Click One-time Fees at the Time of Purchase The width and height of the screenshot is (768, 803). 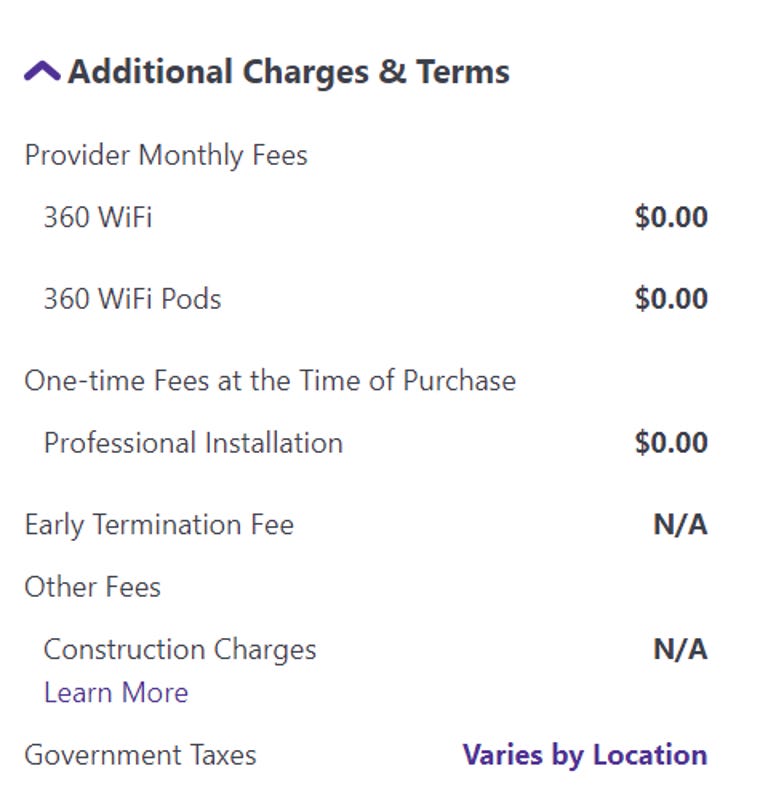coord(270,381)
